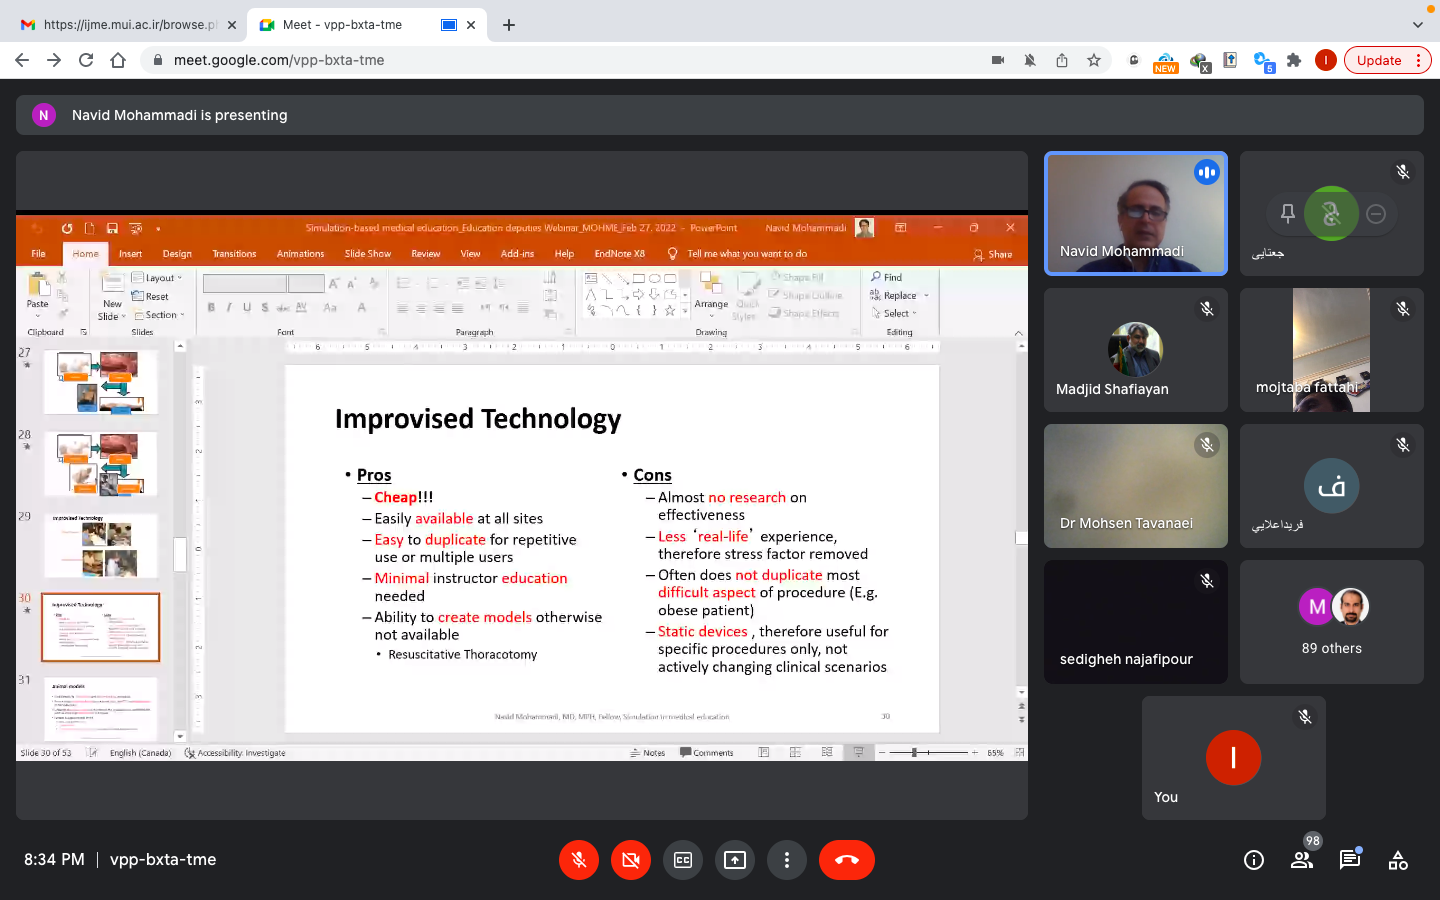Open a new browser tab
This screenshot has width=1440, height=900.
point(509,25)
